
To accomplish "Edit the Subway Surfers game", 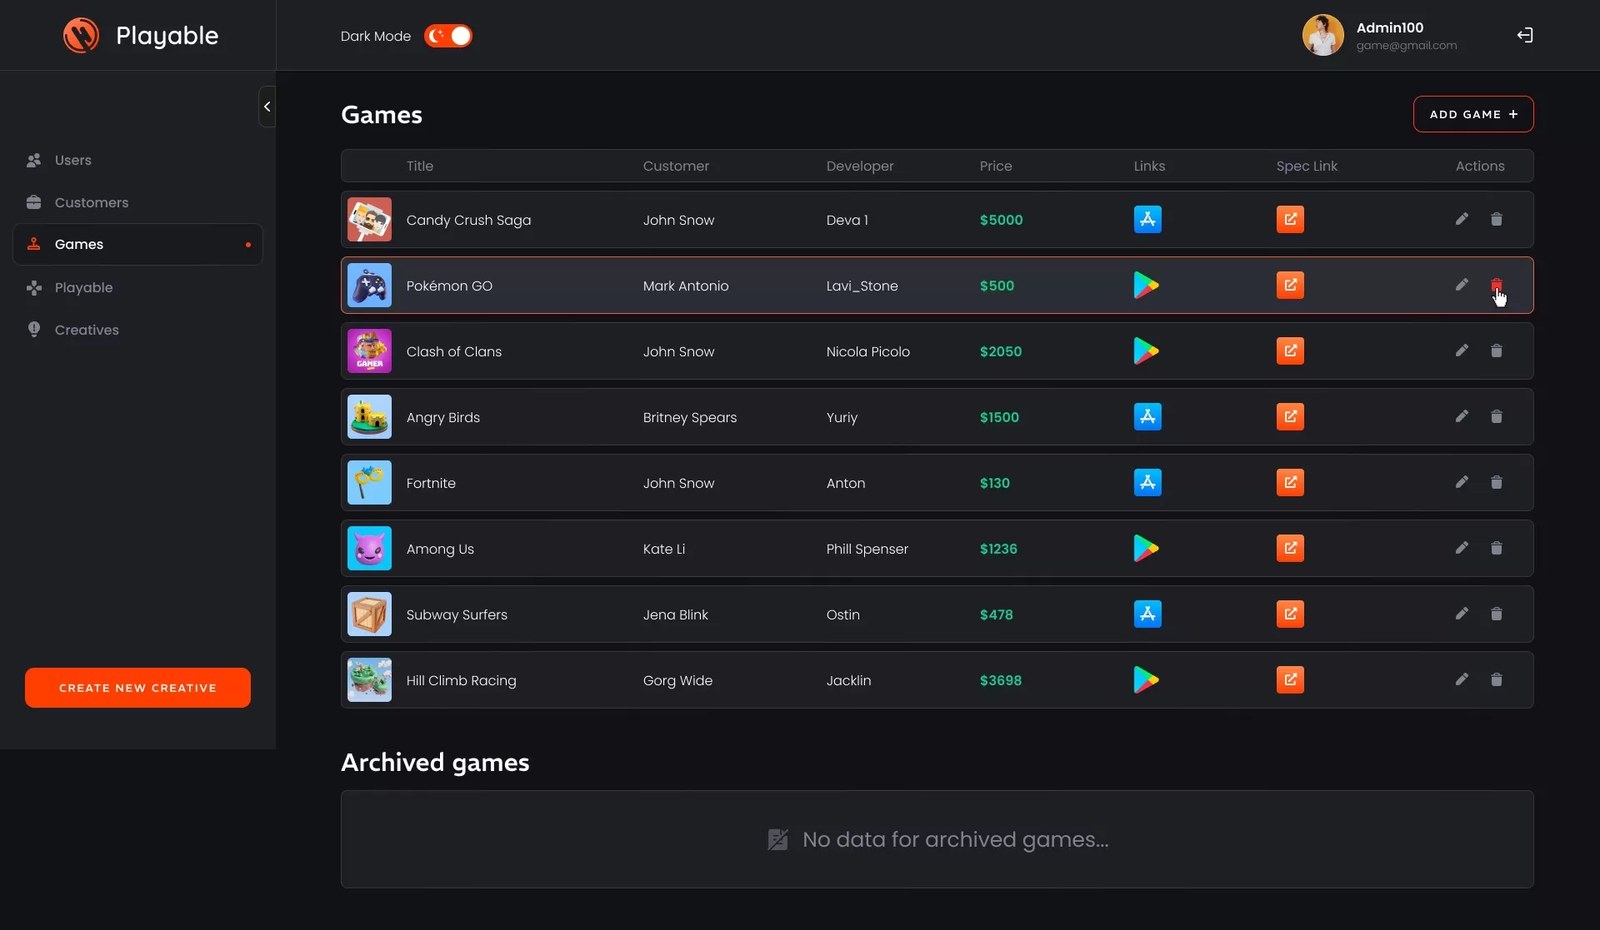I will [1462, 614].
